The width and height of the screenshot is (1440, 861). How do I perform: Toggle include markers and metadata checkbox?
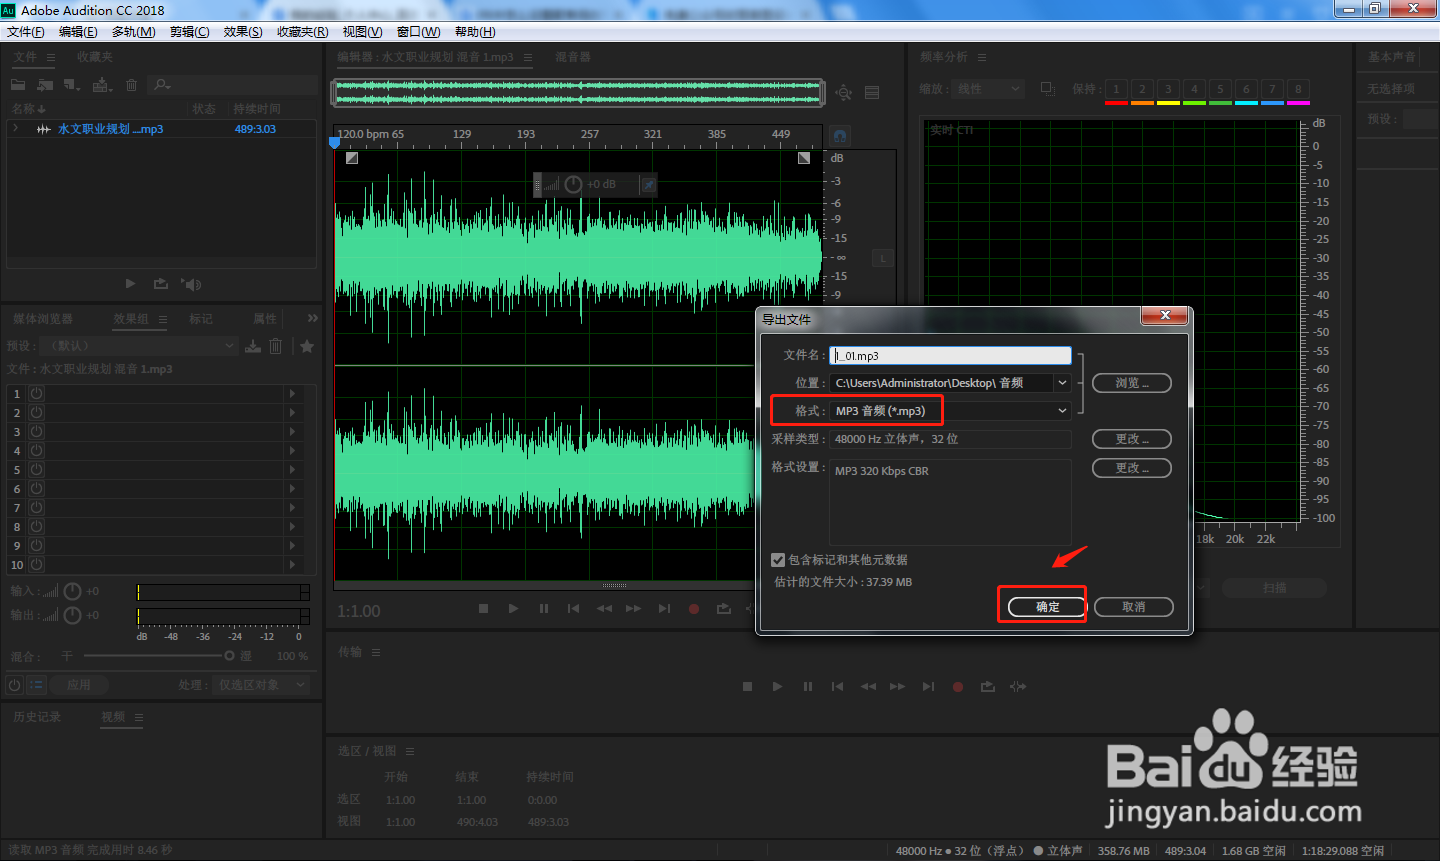pos(778,560)
